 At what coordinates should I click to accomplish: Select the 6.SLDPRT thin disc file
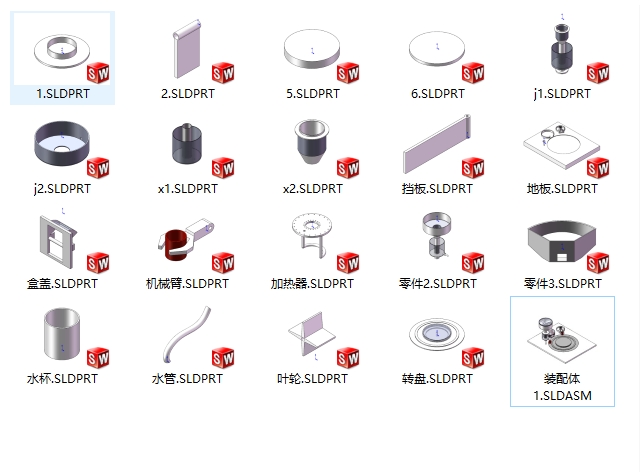point(437,58)
